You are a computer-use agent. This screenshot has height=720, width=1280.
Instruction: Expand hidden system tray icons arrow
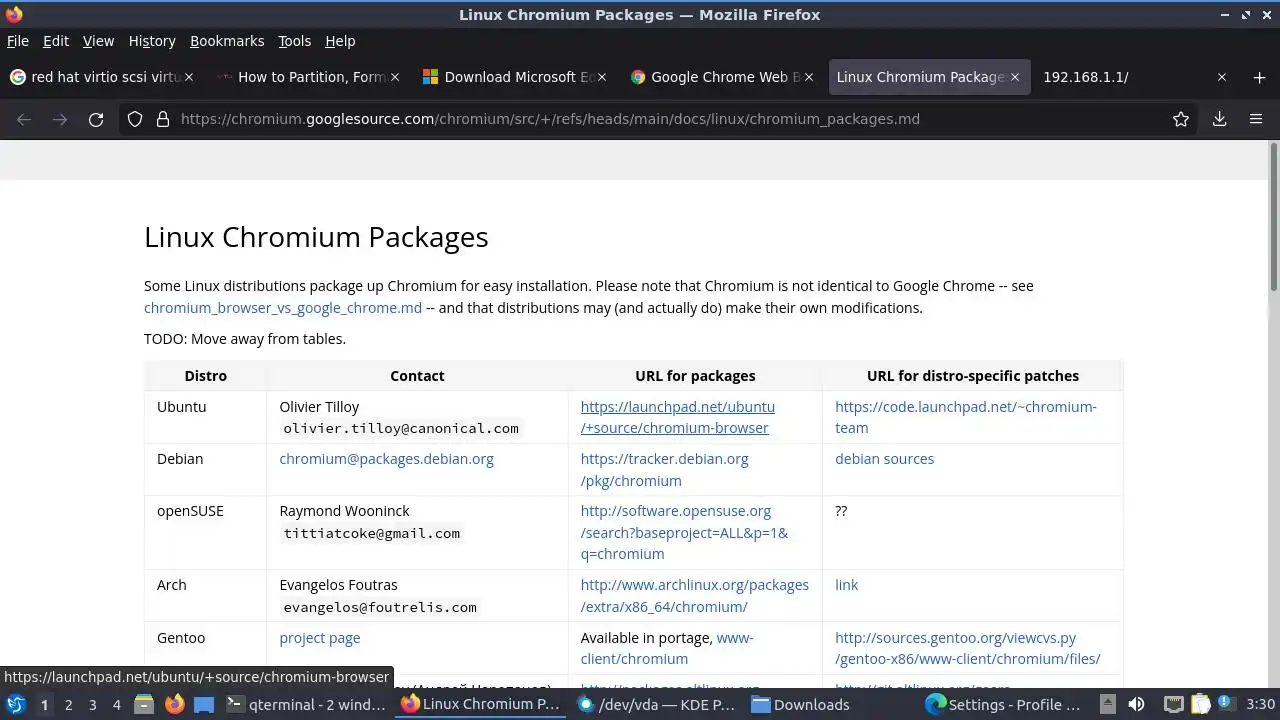pos(1107,704)
